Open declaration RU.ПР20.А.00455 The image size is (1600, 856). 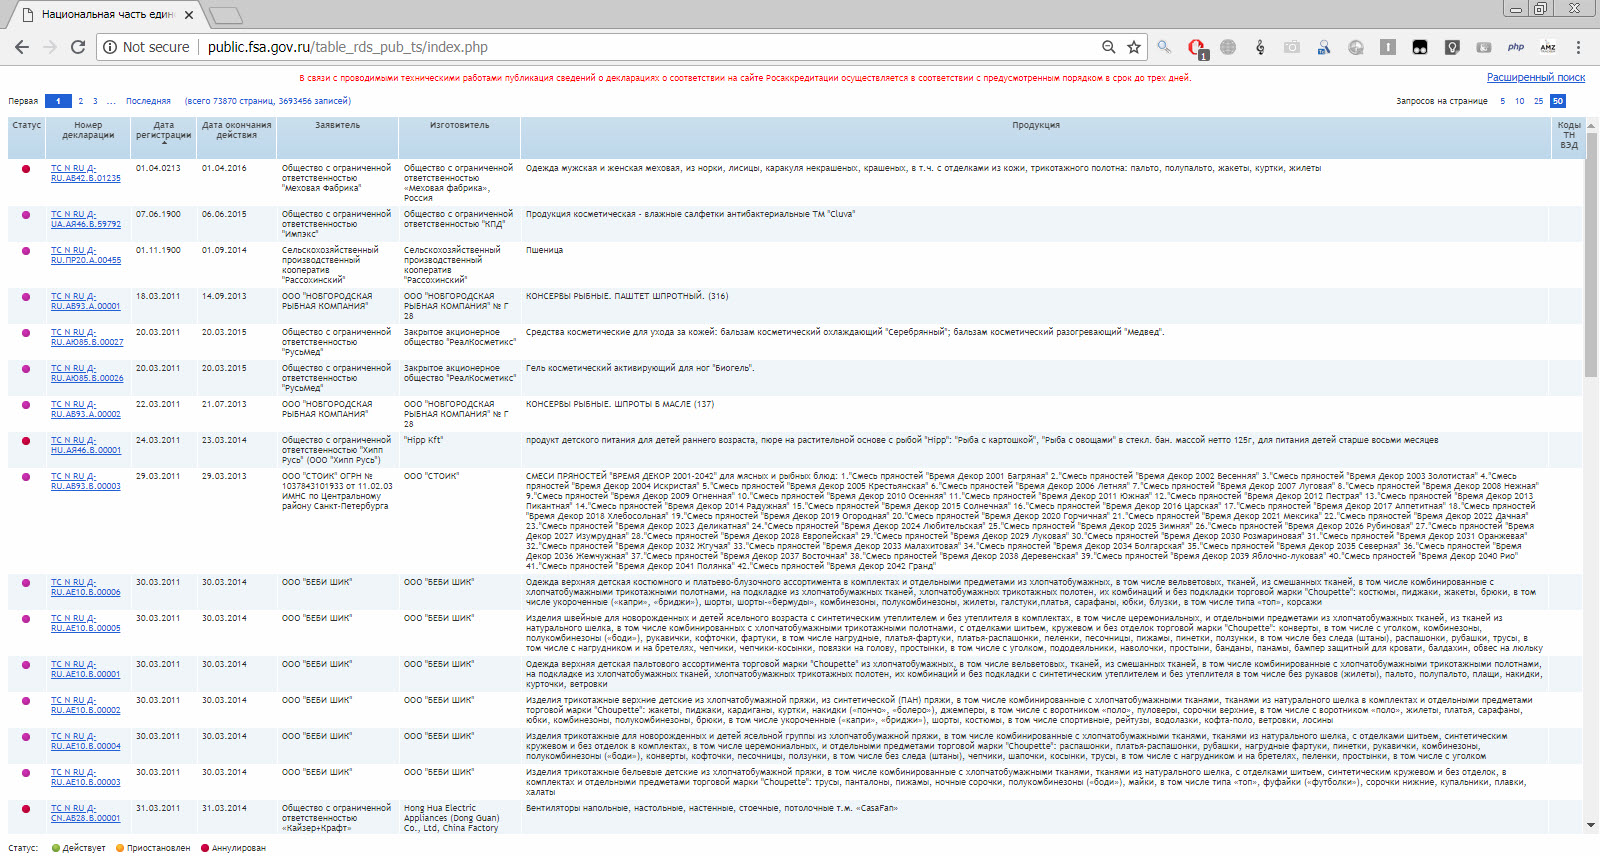click(86, 255)
